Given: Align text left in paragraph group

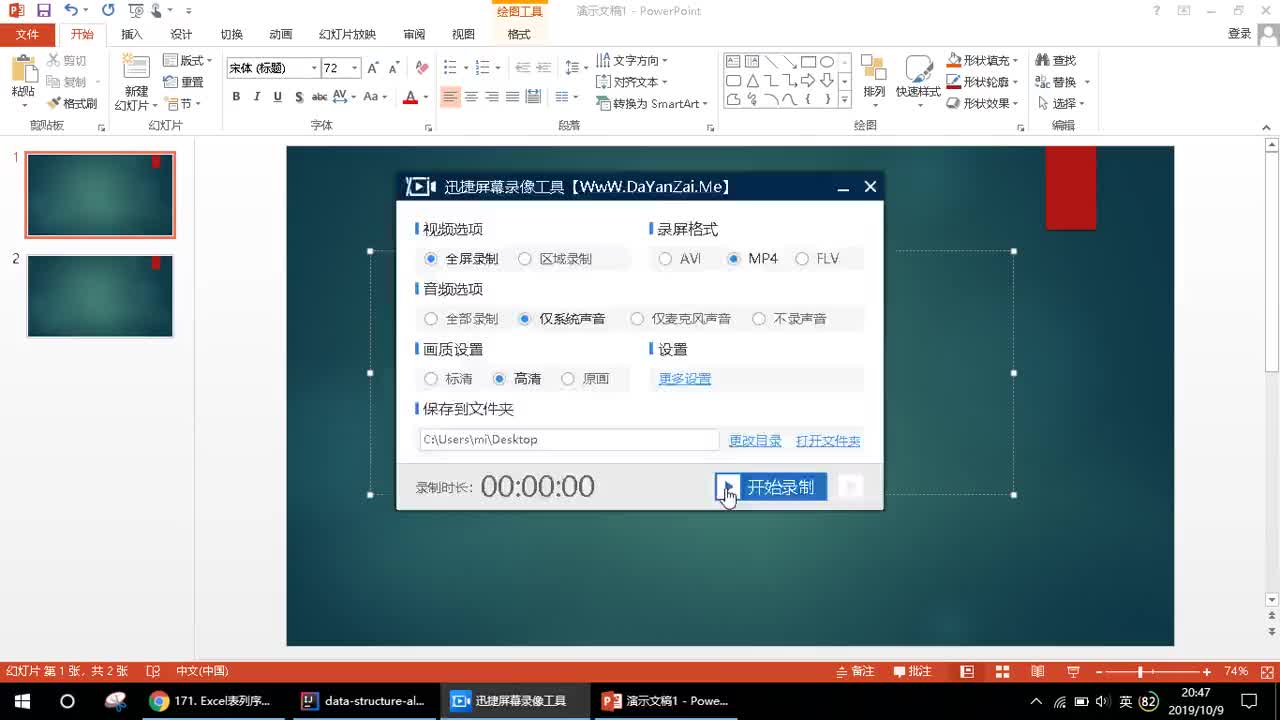Looking at the screenshot, I should point(450,97).
